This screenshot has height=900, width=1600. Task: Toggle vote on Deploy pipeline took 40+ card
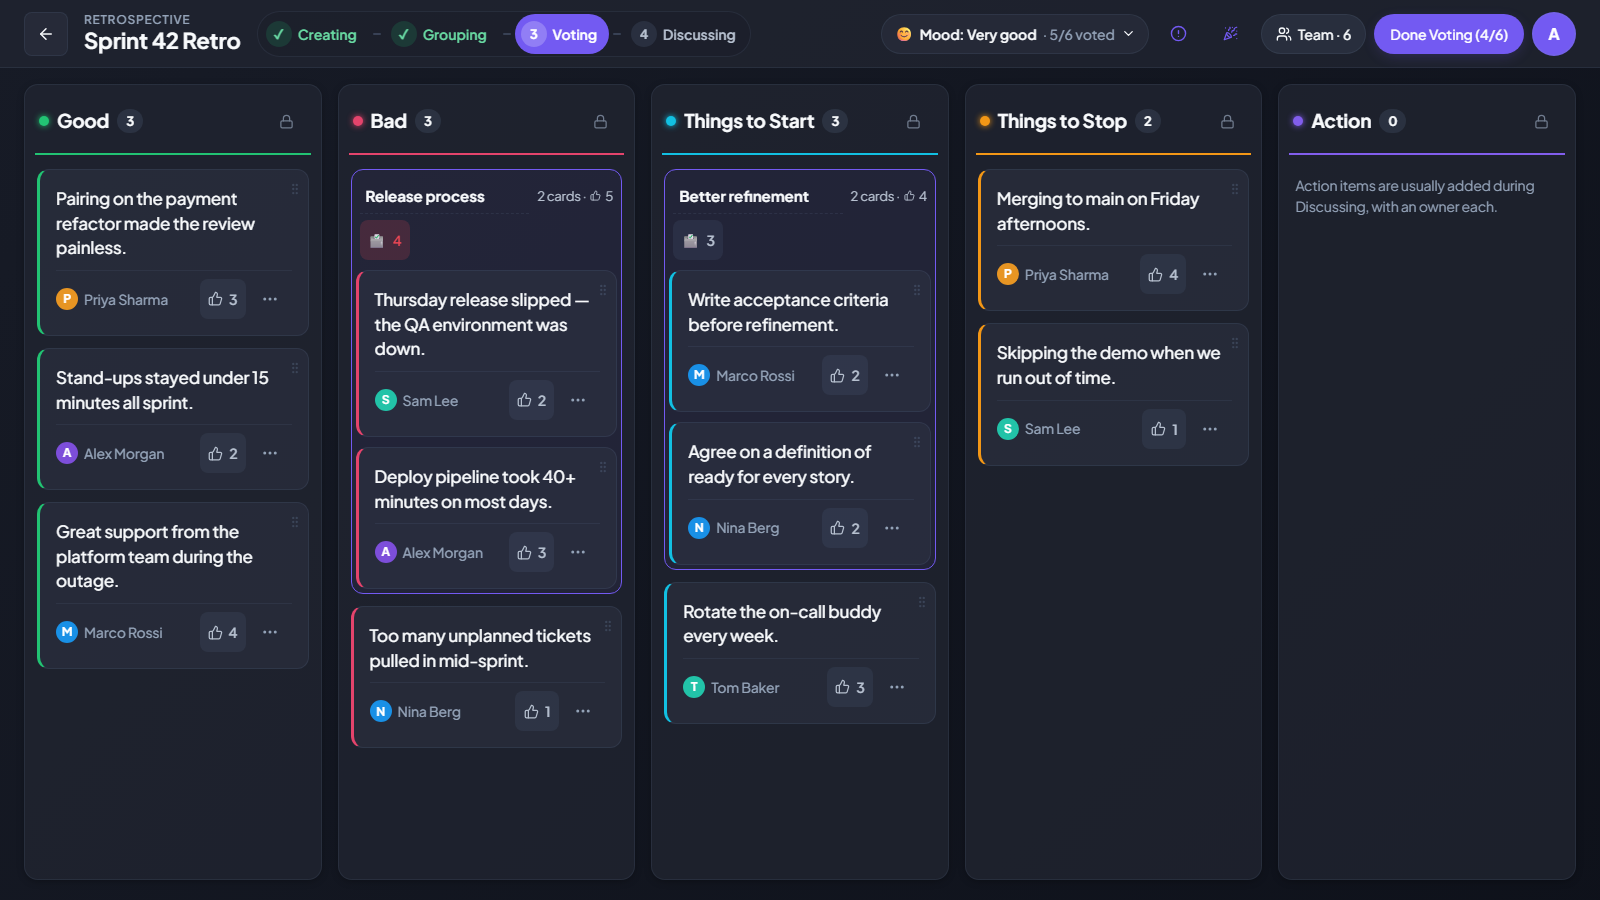[x=531, y=552]
